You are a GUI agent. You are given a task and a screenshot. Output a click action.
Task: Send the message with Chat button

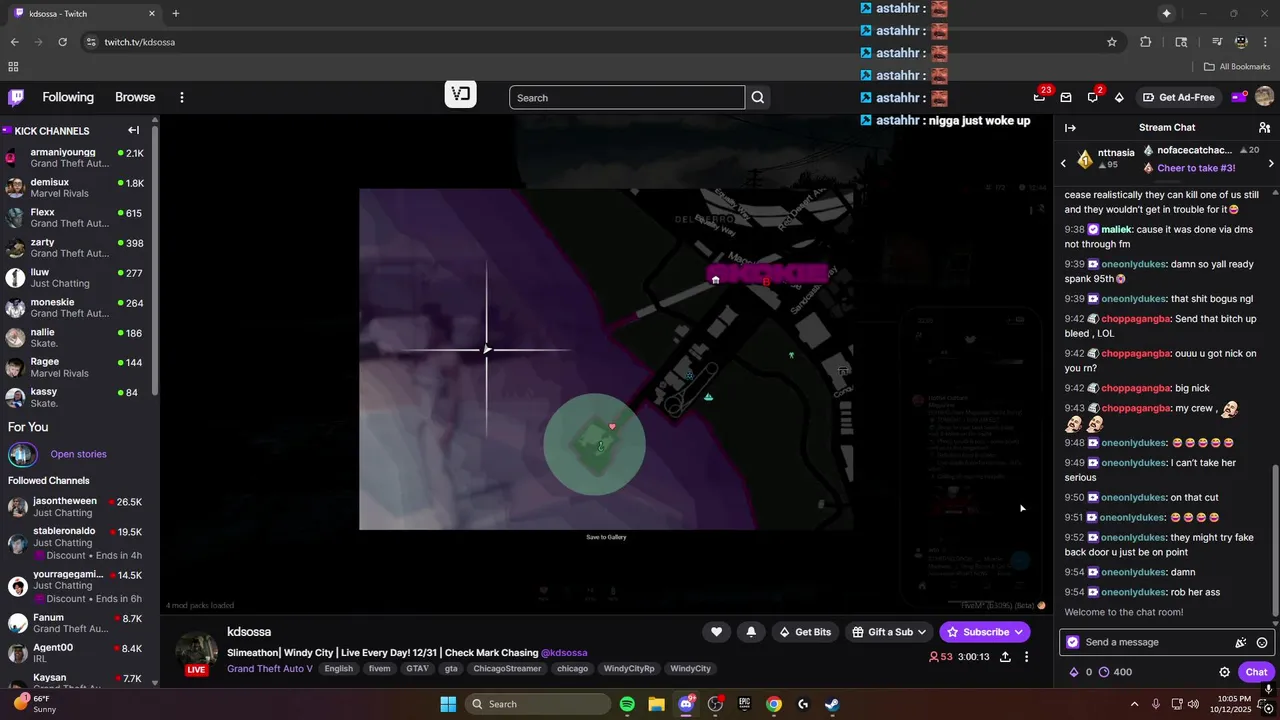[1256, 672]
